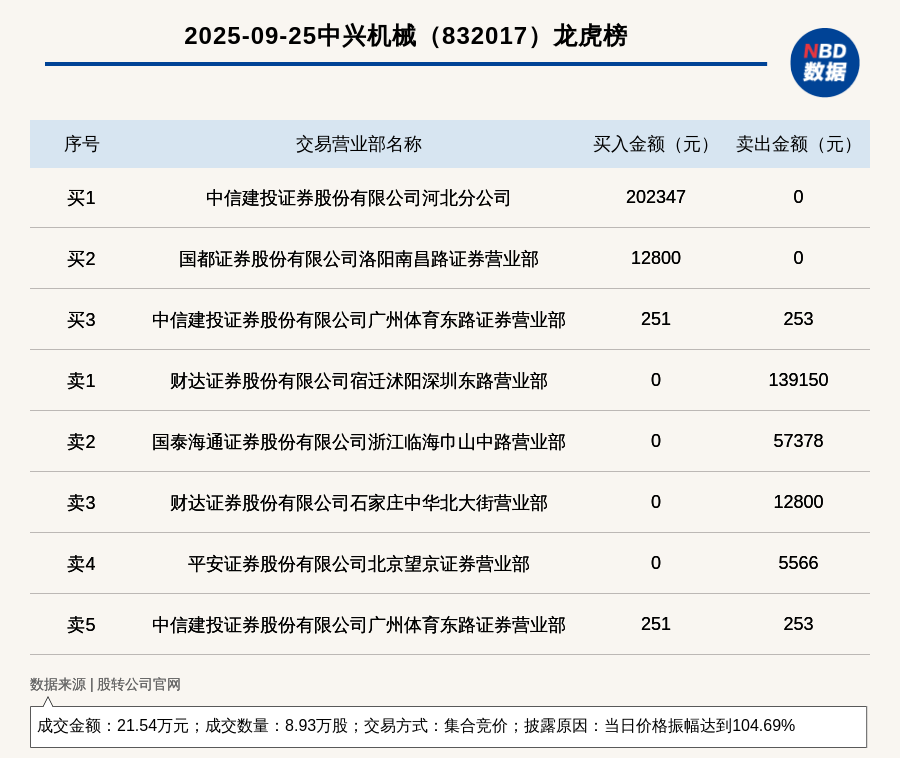Click the 卖出金额（元） column header
The width and height of the screenshot is (900, 758).
click(798, 144)
